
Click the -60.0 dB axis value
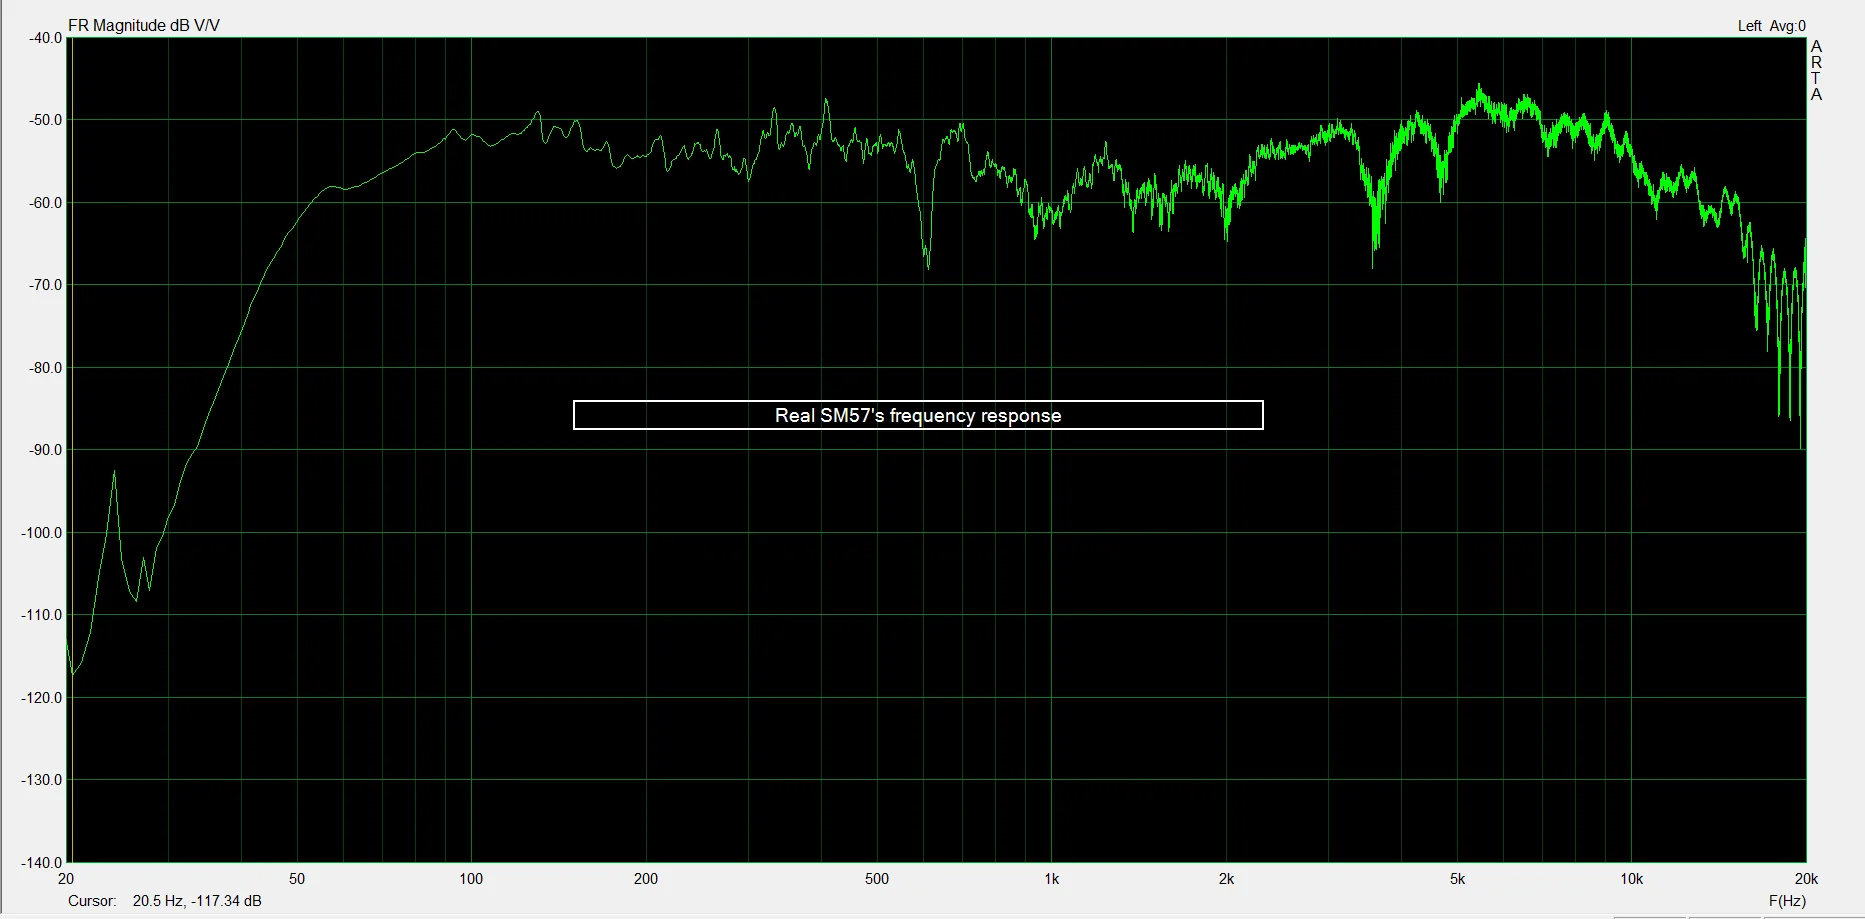45,203
